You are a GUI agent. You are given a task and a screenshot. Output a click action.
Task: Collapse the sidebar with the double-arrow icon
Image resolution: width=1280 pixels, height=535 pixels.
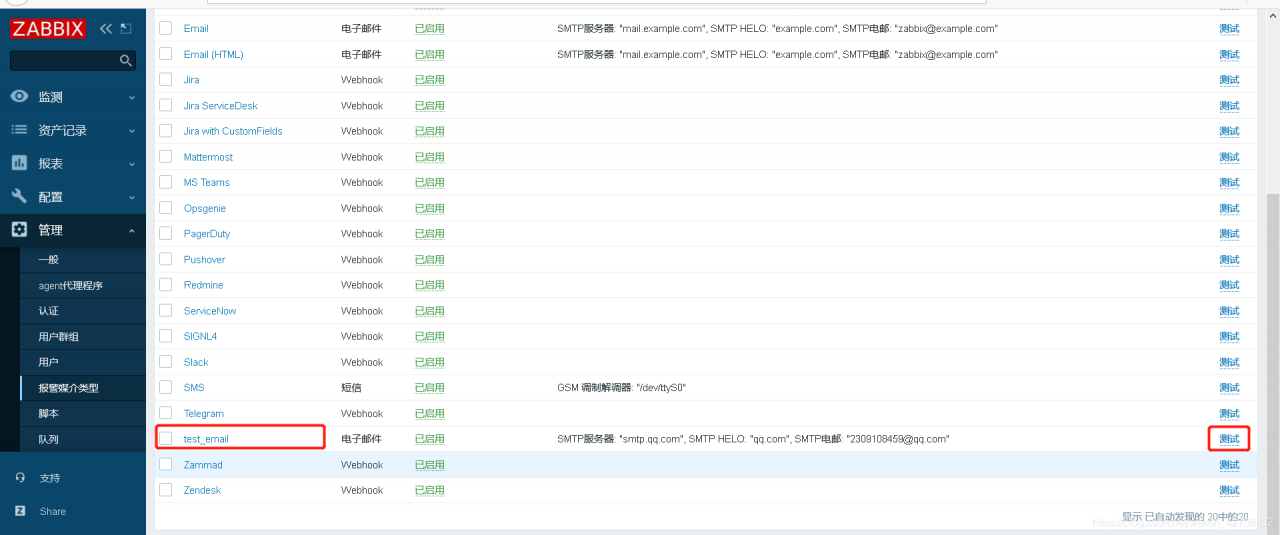coord(106,28)
